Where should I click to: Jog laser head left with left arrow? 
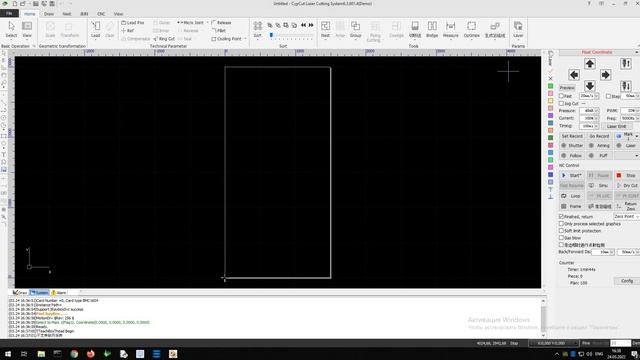click(x=574, y=75)
